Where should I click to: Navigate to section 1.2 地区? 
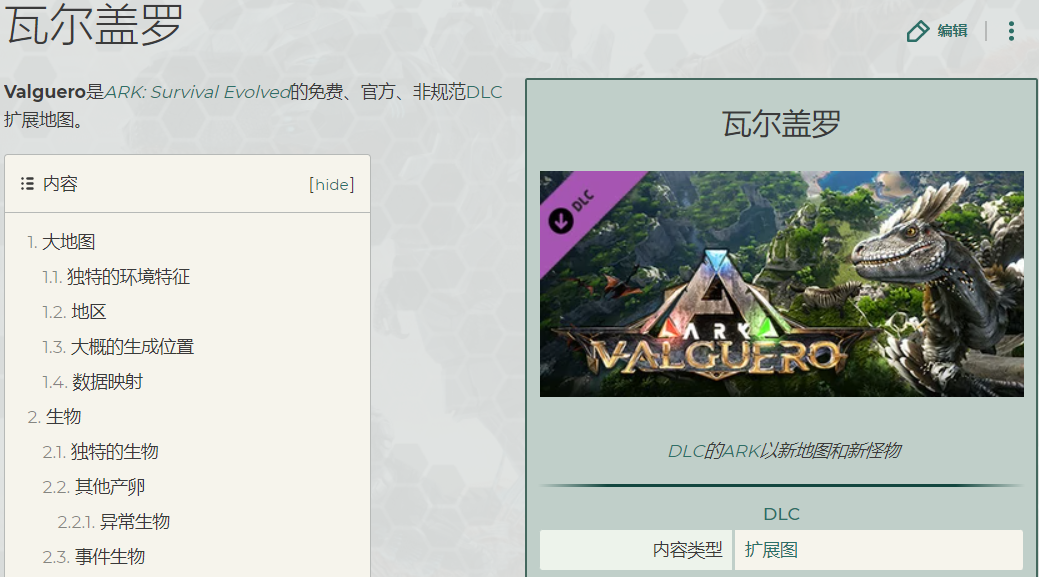point(89,312)
